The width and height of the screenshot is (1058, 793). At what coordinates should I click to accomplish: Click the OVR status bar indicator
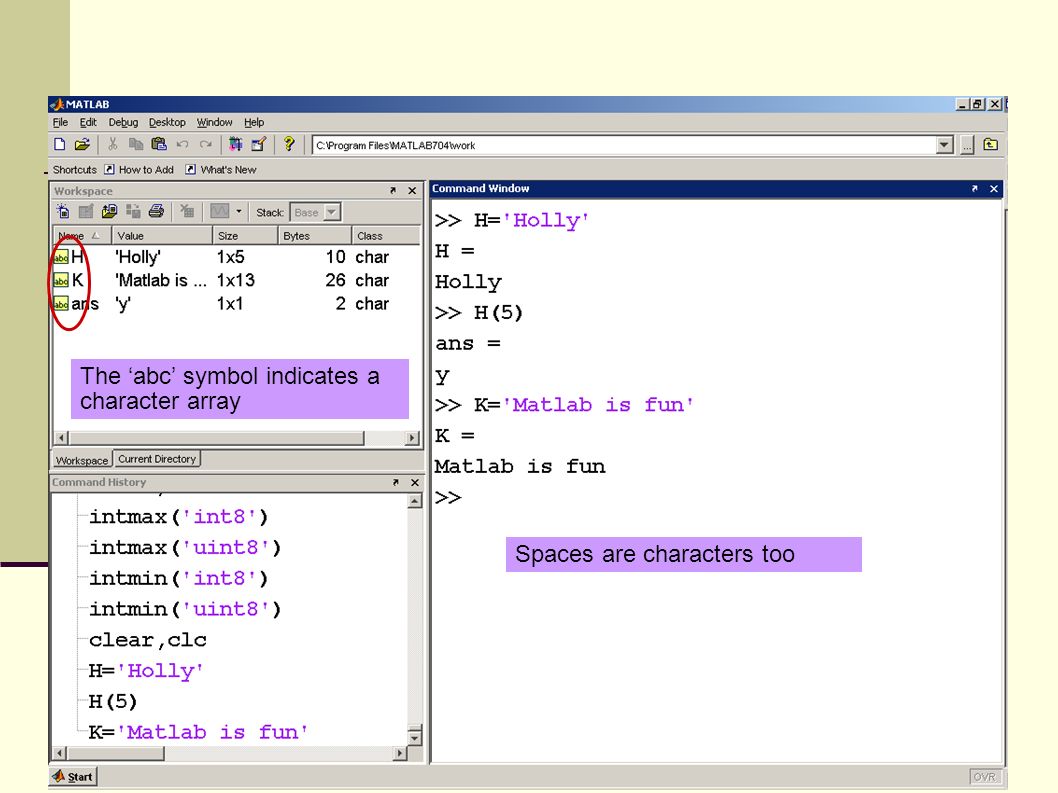[x=984, y=777]
